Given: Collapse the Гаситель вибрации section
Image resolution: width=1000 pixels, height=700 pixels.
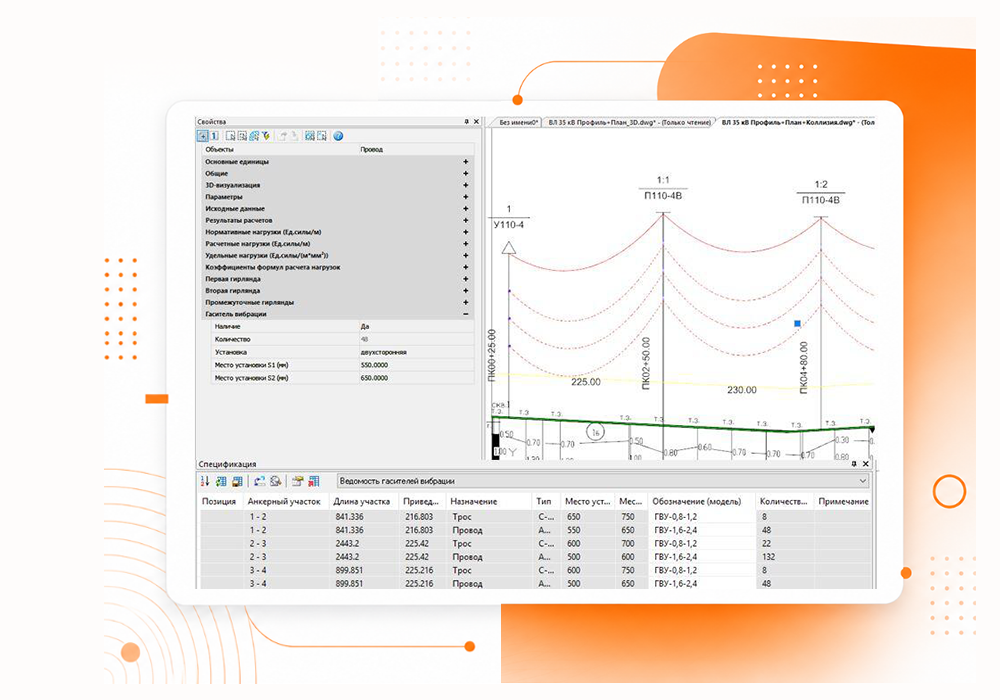Looking at the screenshot, I should 466,314.
